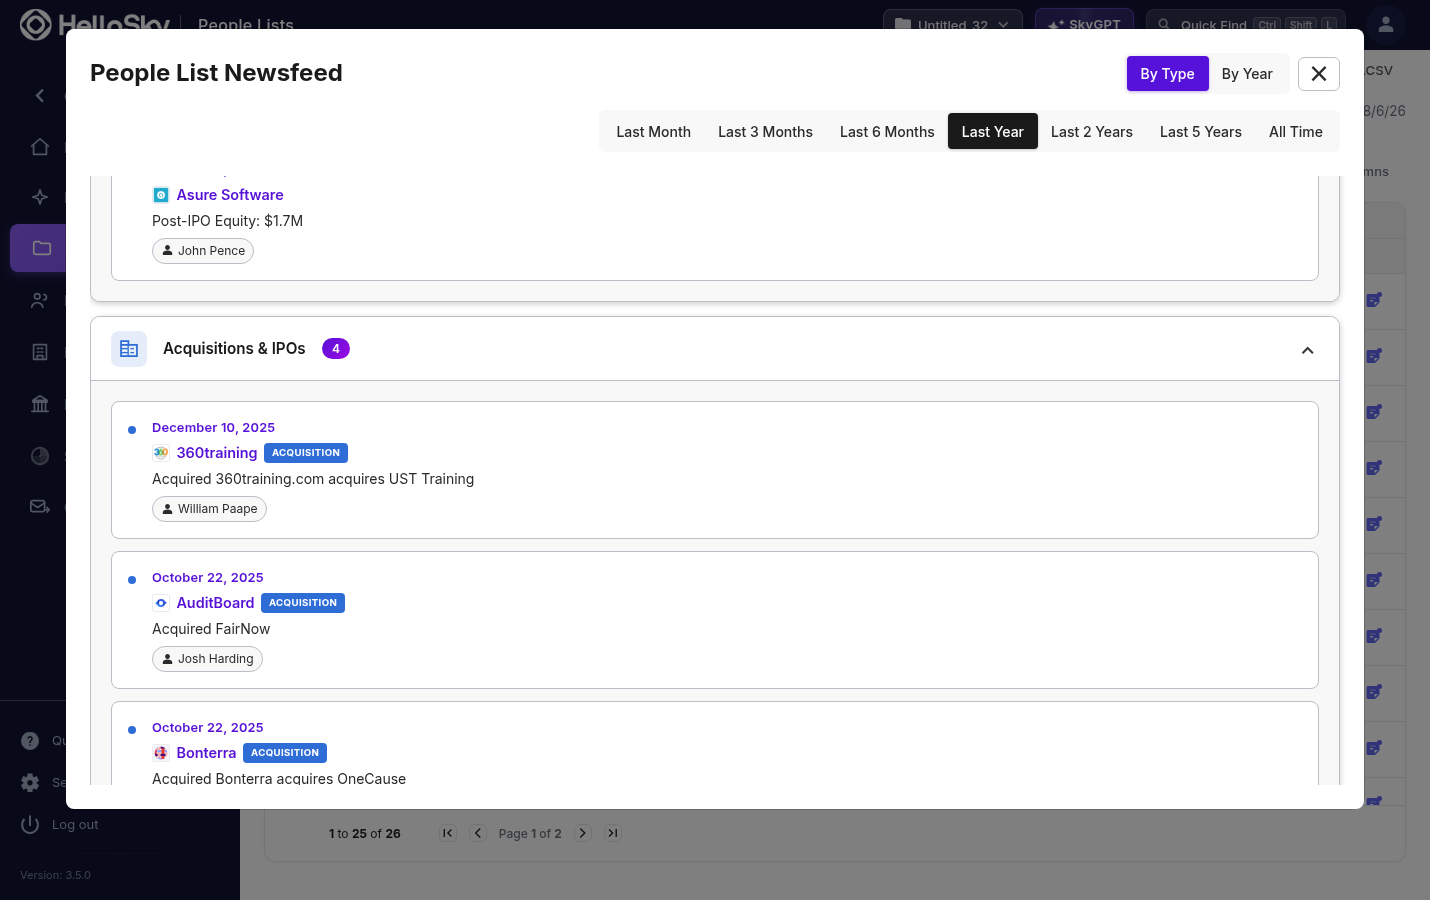Click 'Post-IPO Equity: $1.7M' text

[x=227, y=221]
